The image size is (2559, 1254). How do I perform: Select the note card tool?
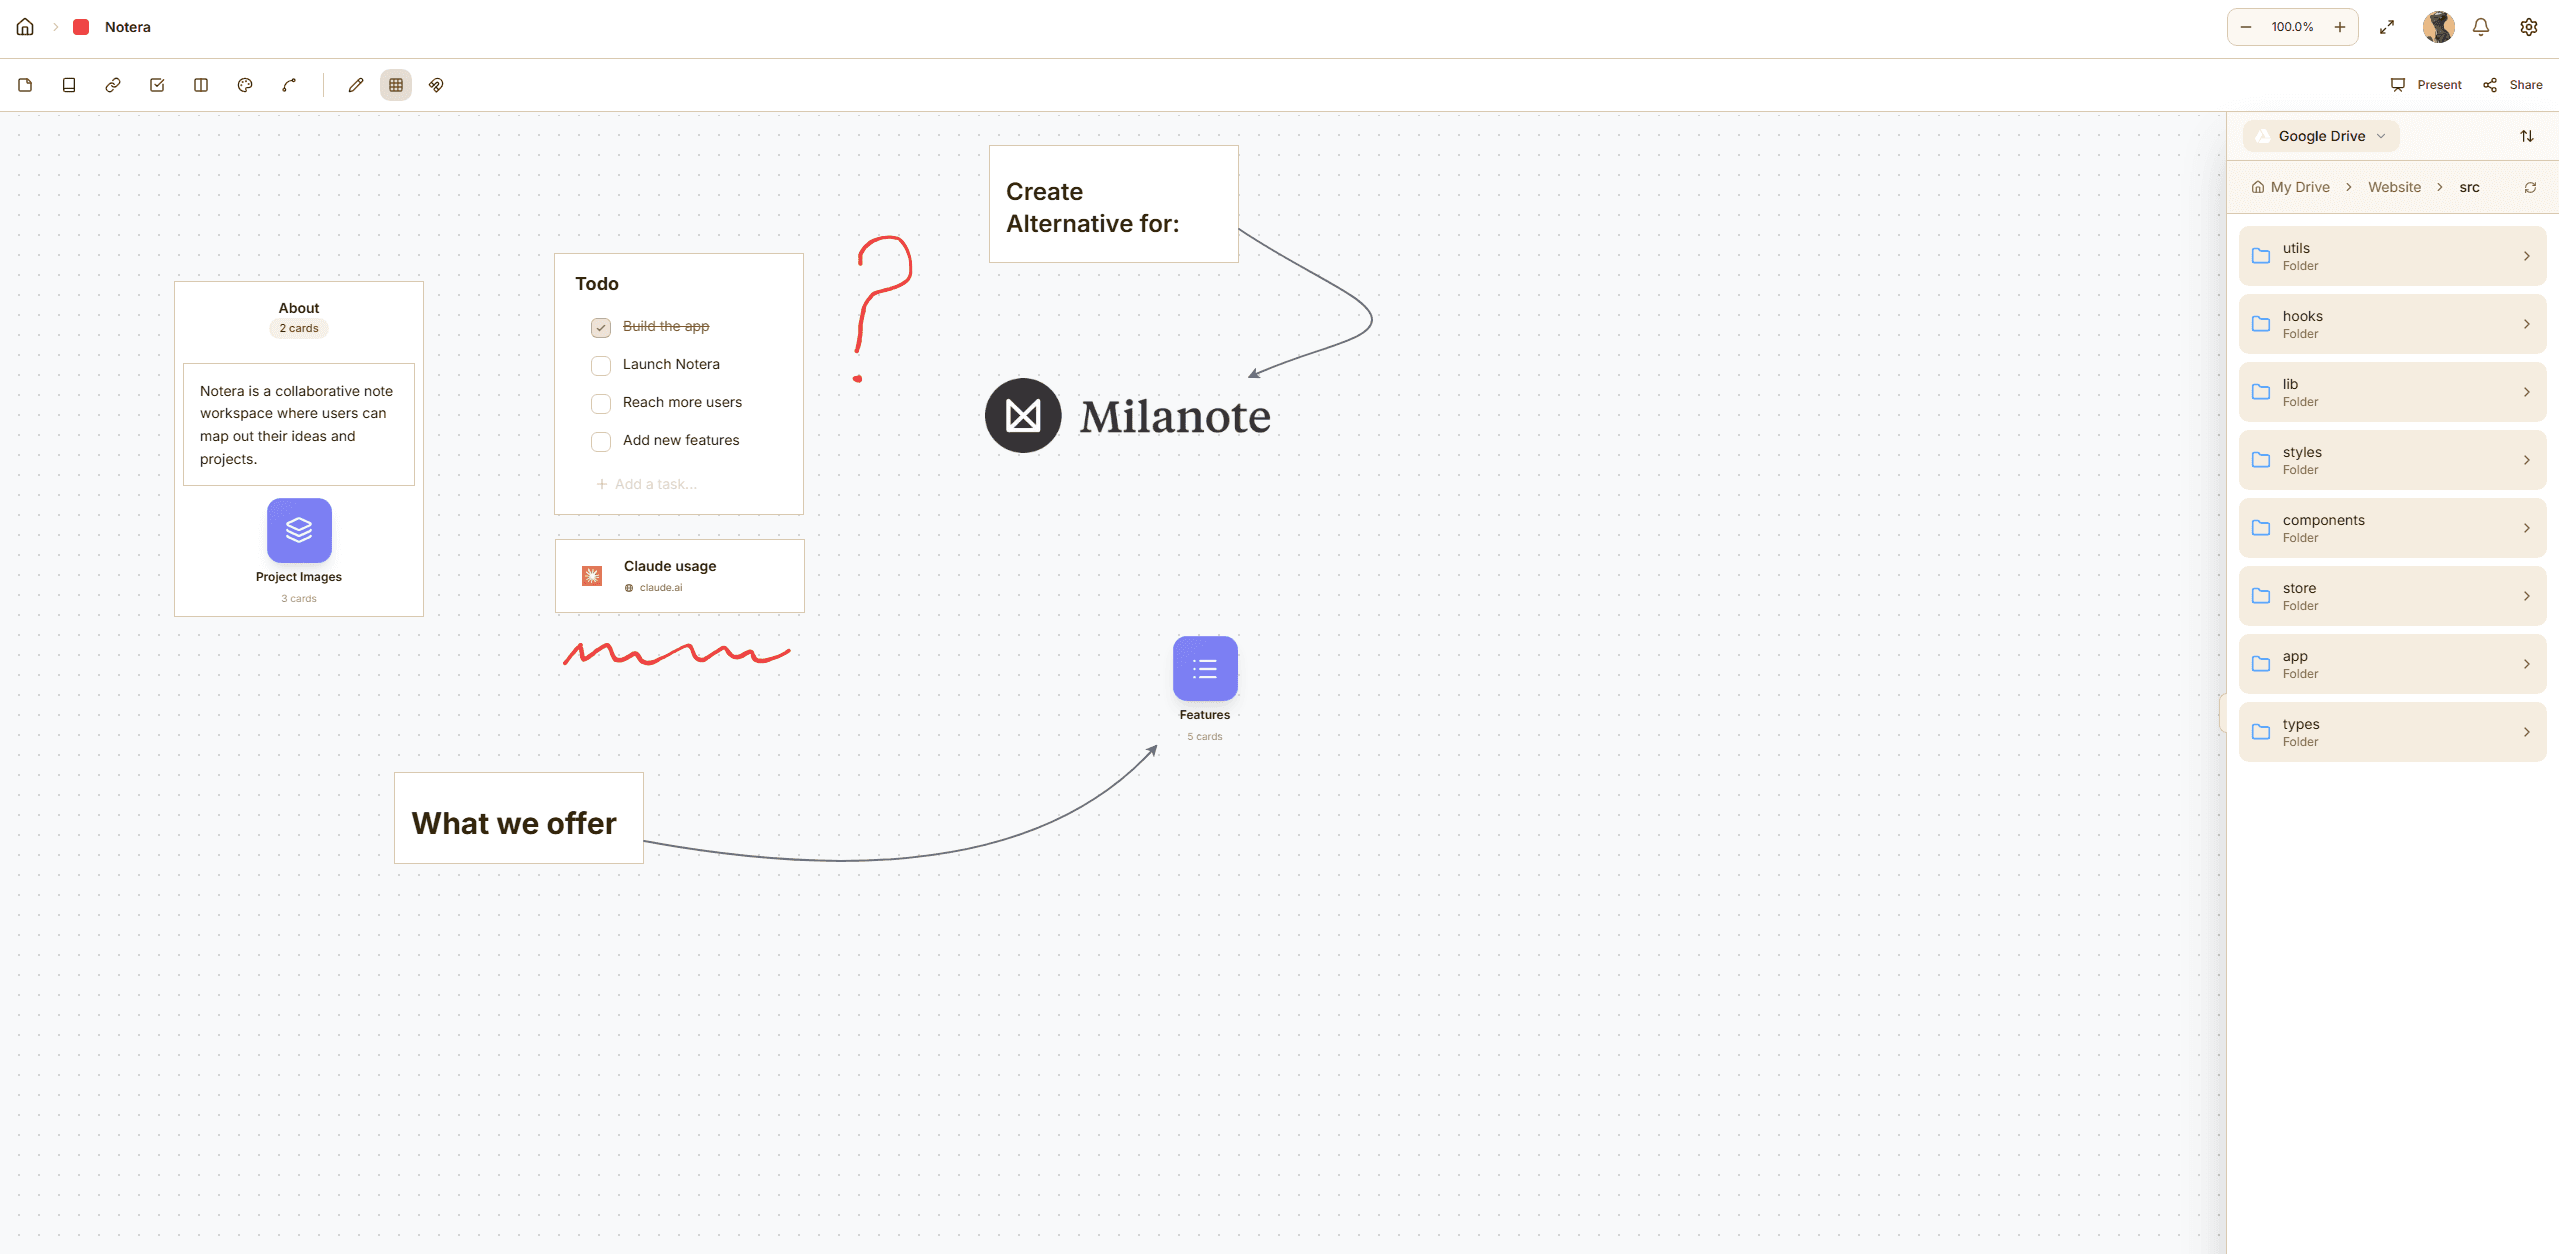pyautogui.click(x=25, y=85)
